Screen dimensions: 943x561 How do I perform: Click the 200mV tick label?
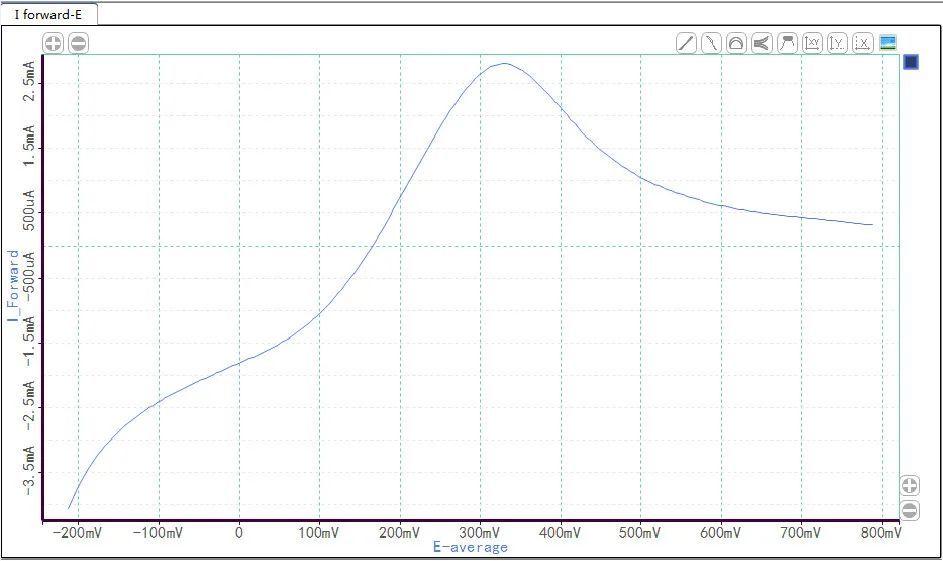(x=399, y=533)
